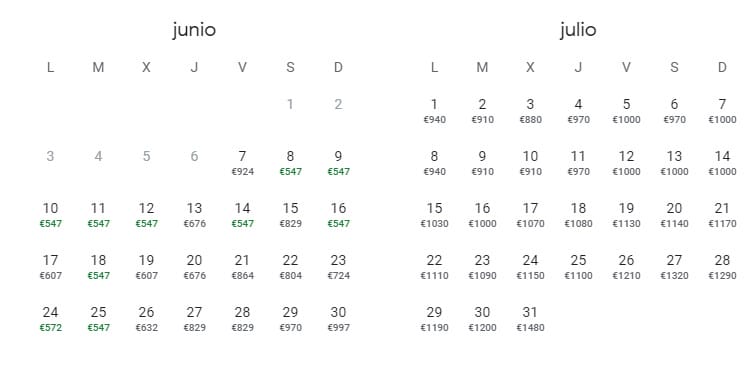753x368 pixels.
Task: Click the julio month heading
Action: [578, 30]
